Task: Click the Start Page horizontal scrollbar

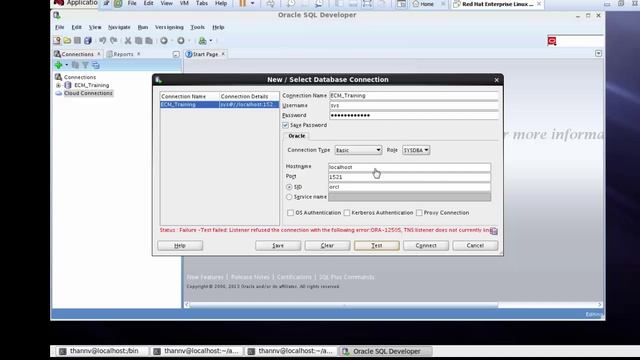Action: (x=343, y=304)
